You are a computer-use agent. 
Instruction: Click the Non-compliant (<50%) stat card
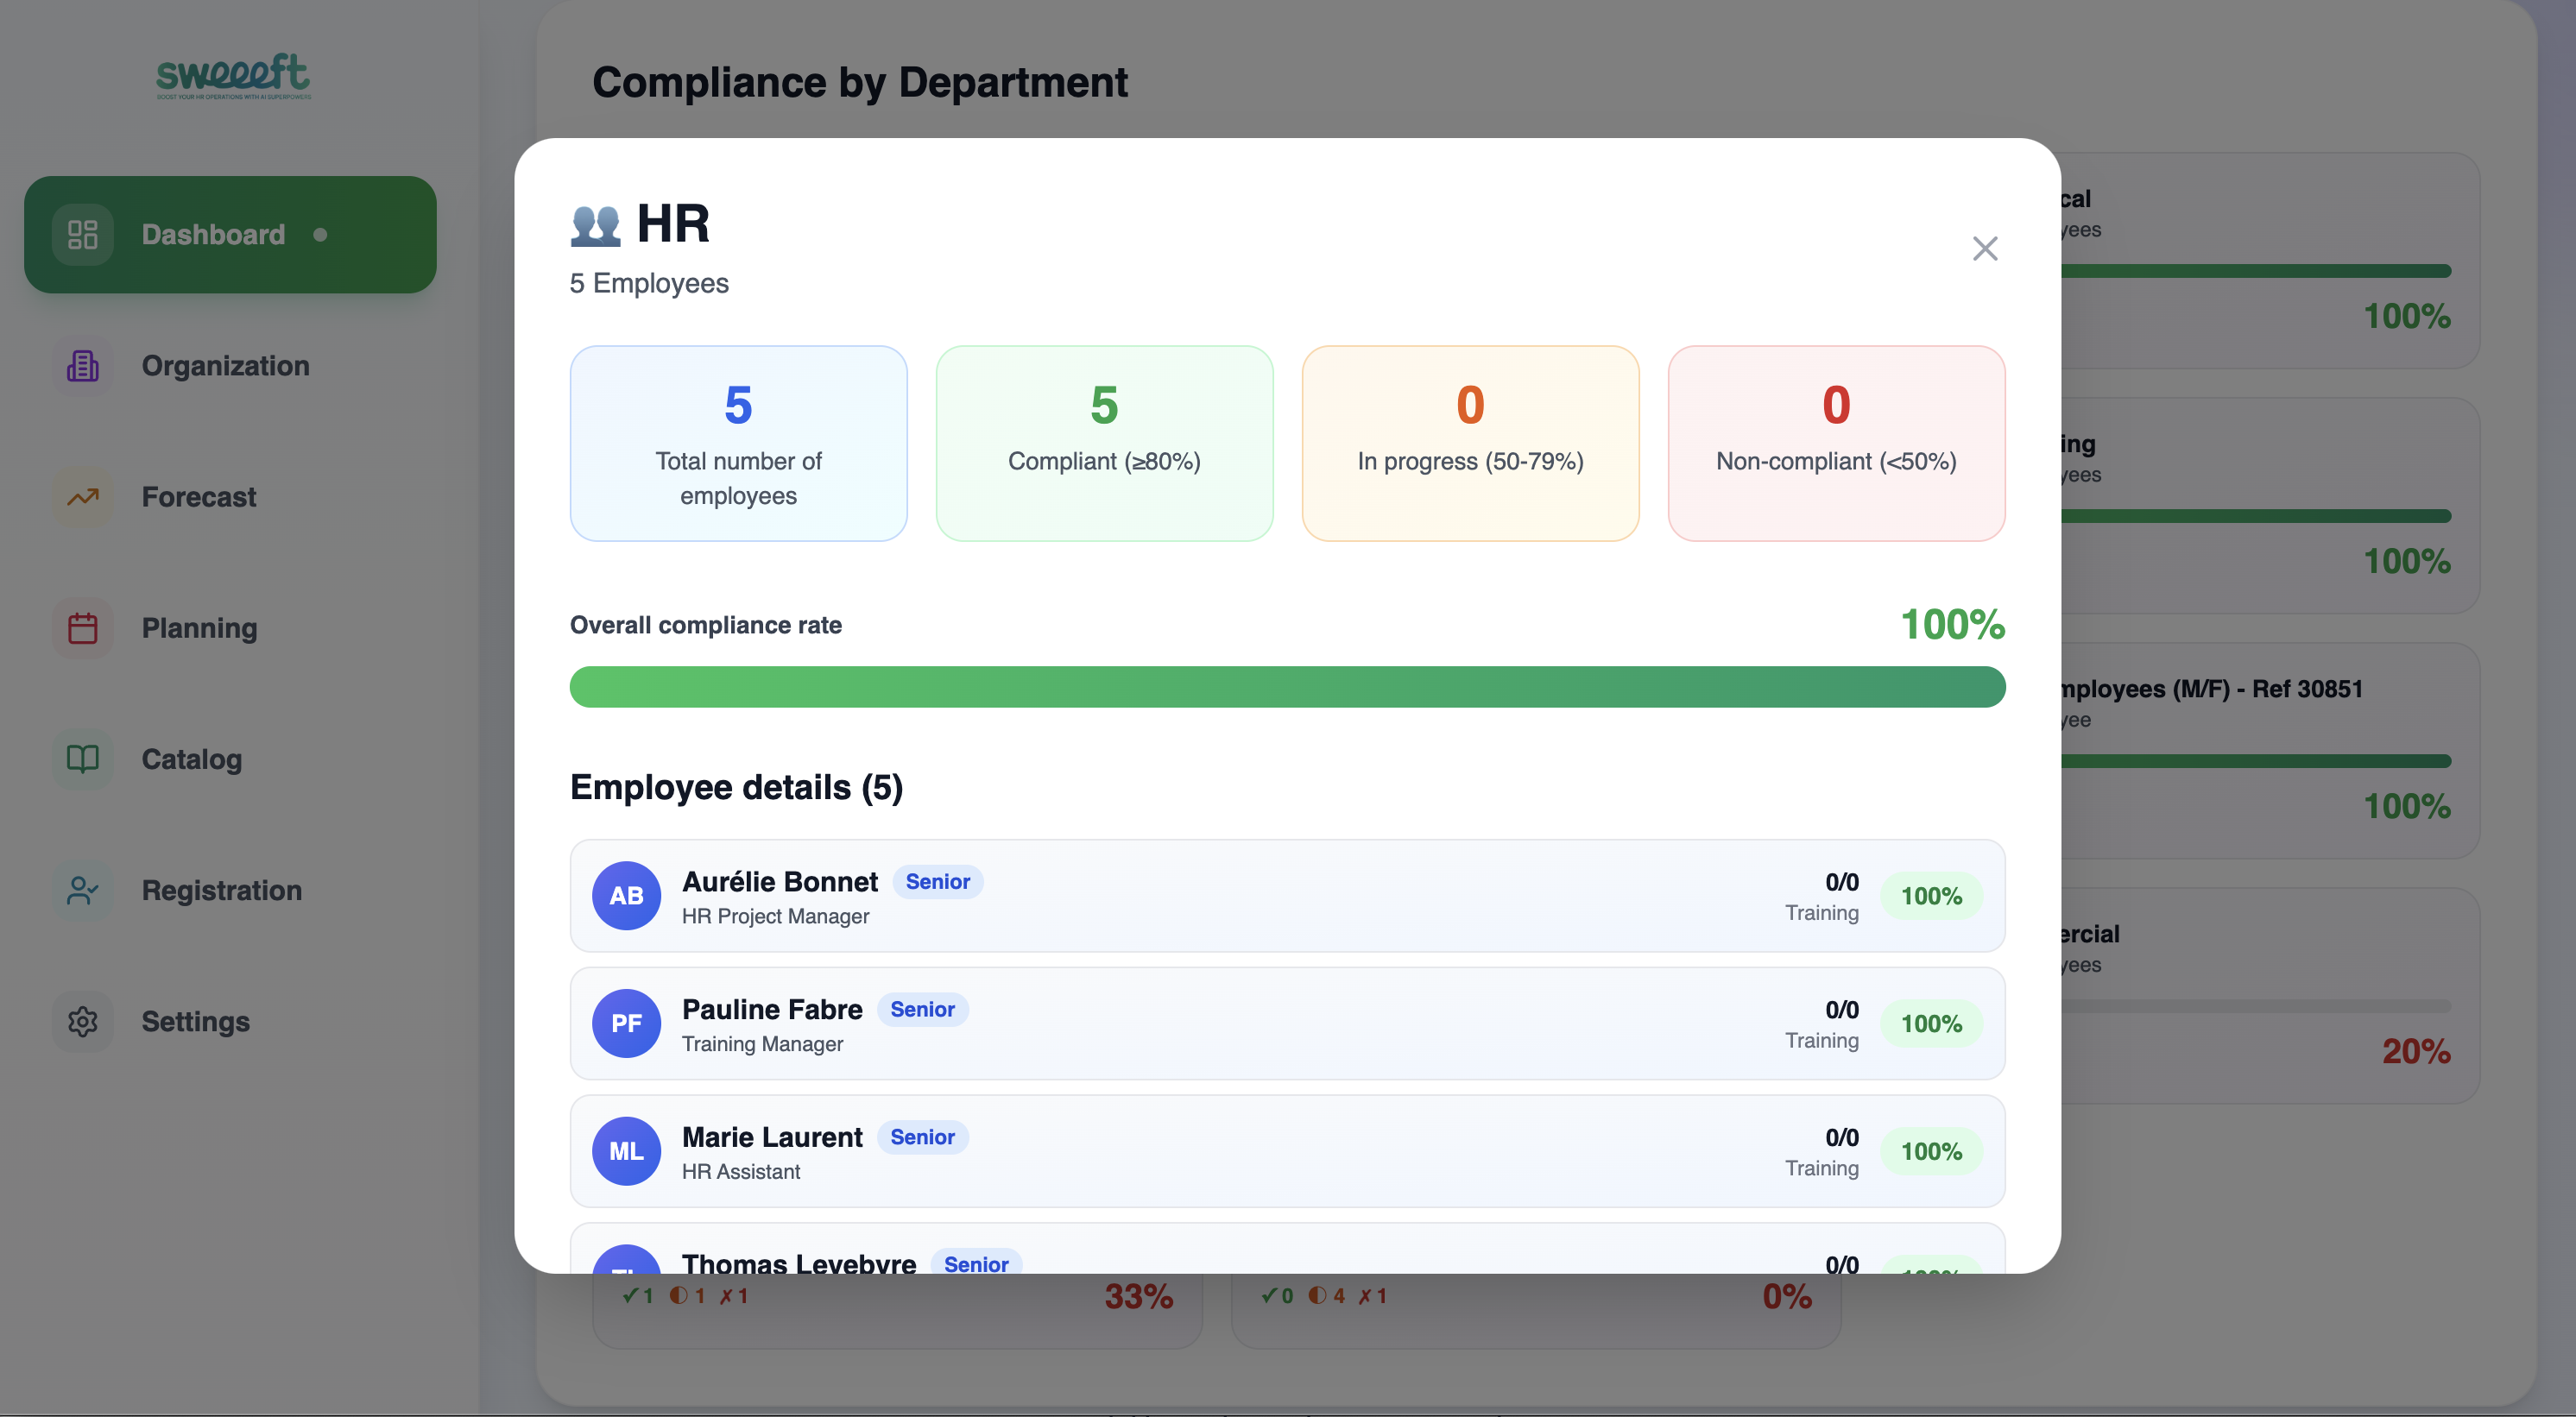pyautogui.click(x=1835, y=443)
